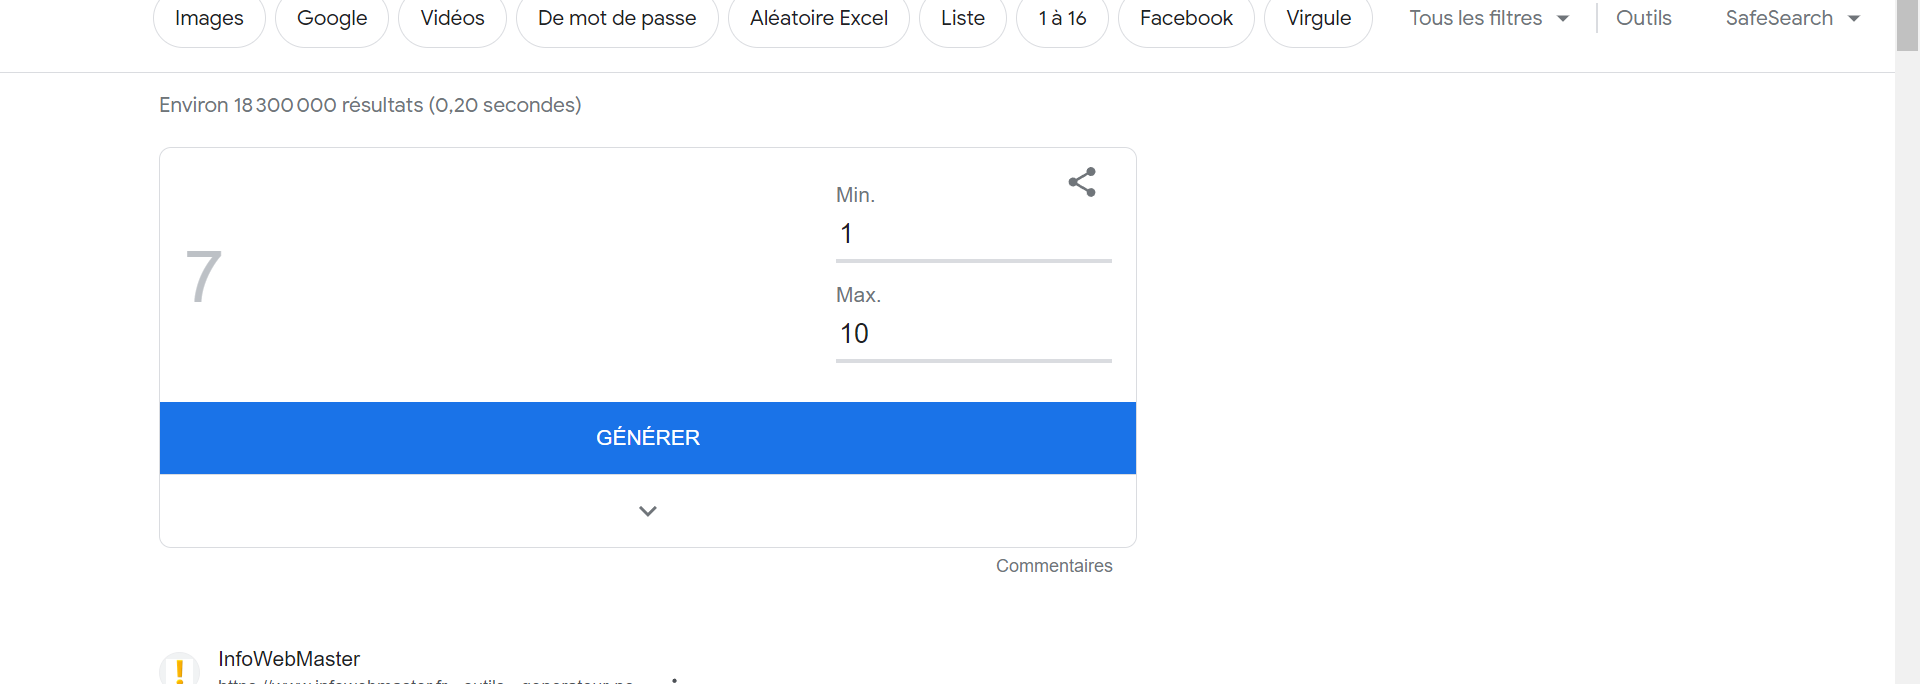Open the InfoWebMaster search result
Viewport: 1920px width, 684px height.
click(289, 659)
